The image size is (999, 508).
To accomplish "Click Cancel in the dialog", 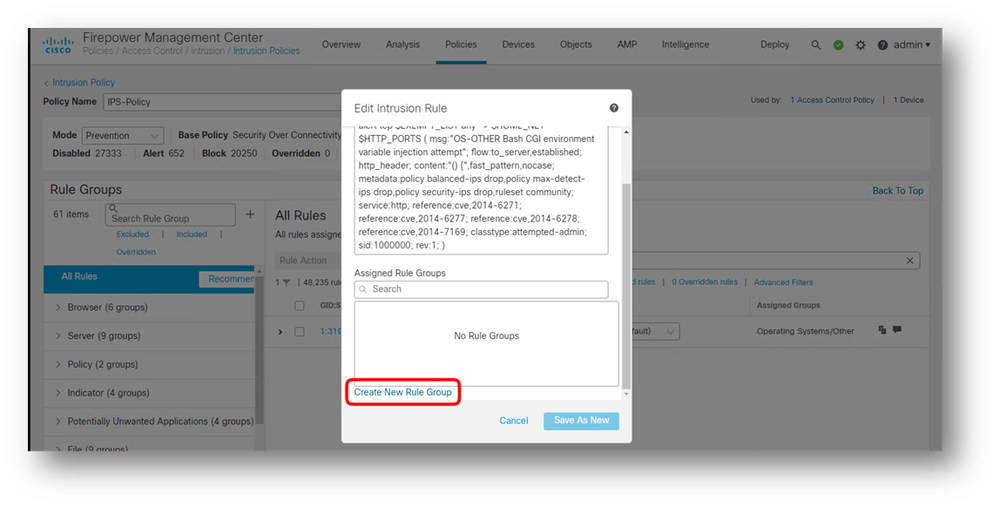I will point(514,421).
